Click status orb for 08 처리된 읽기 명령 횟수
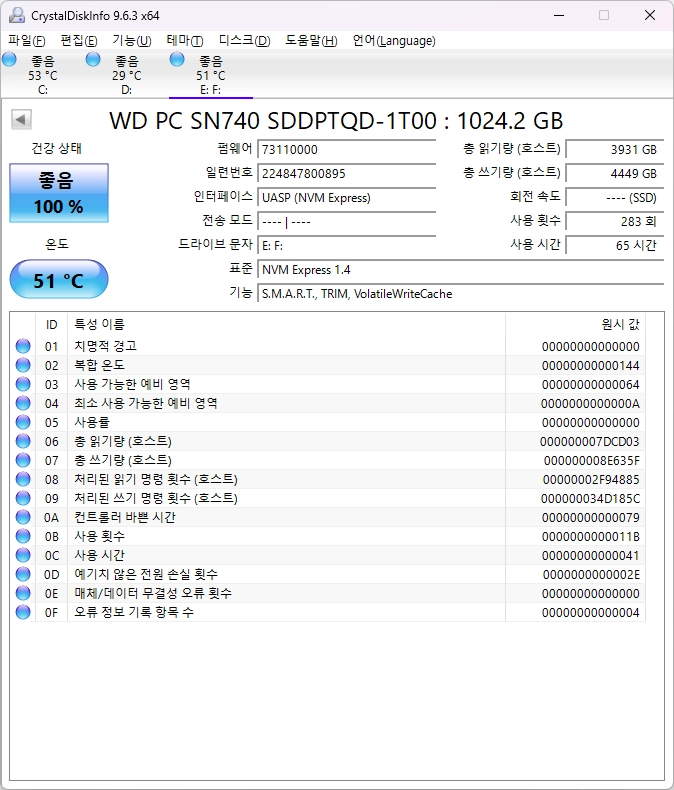The height and width of the screenshot is (790, 674). tap(23, 479)
